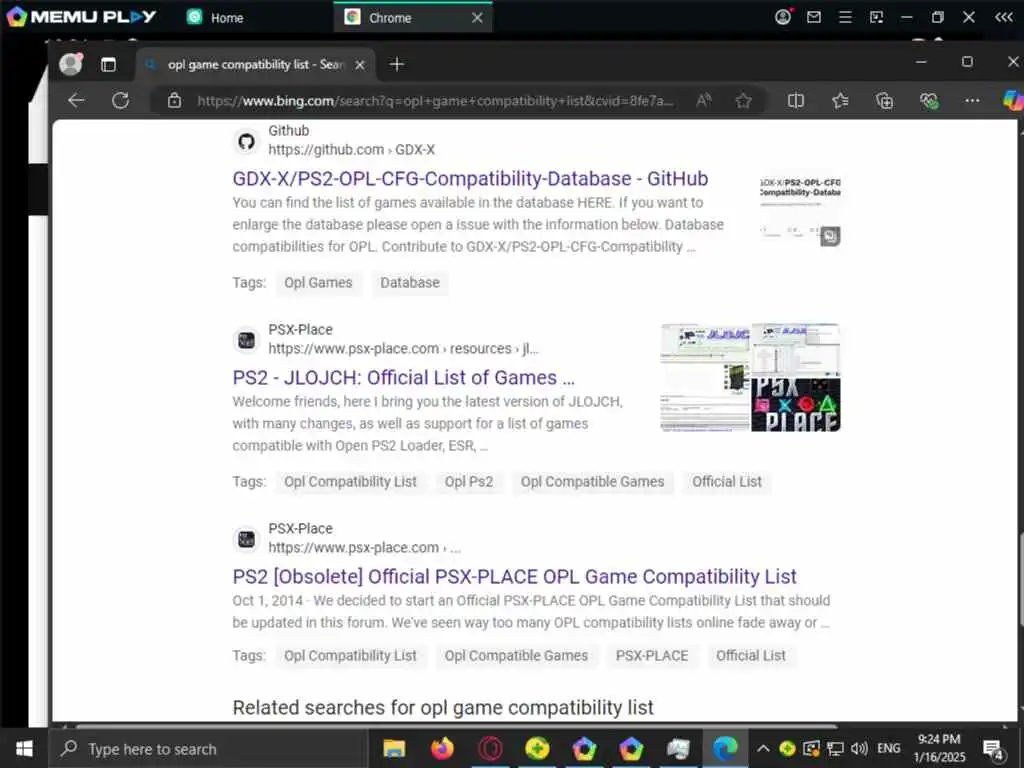Click the Windows taskbar search box
The image size is (1024, 768).
[x=209, y=749]
